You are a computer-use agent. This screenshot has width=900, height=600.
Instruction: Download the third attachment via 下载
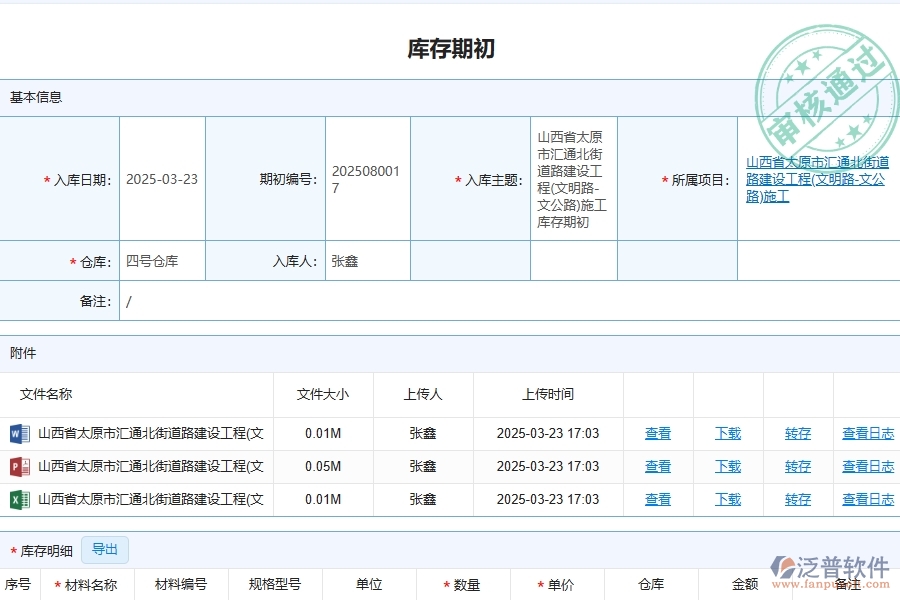coord(727,499)
